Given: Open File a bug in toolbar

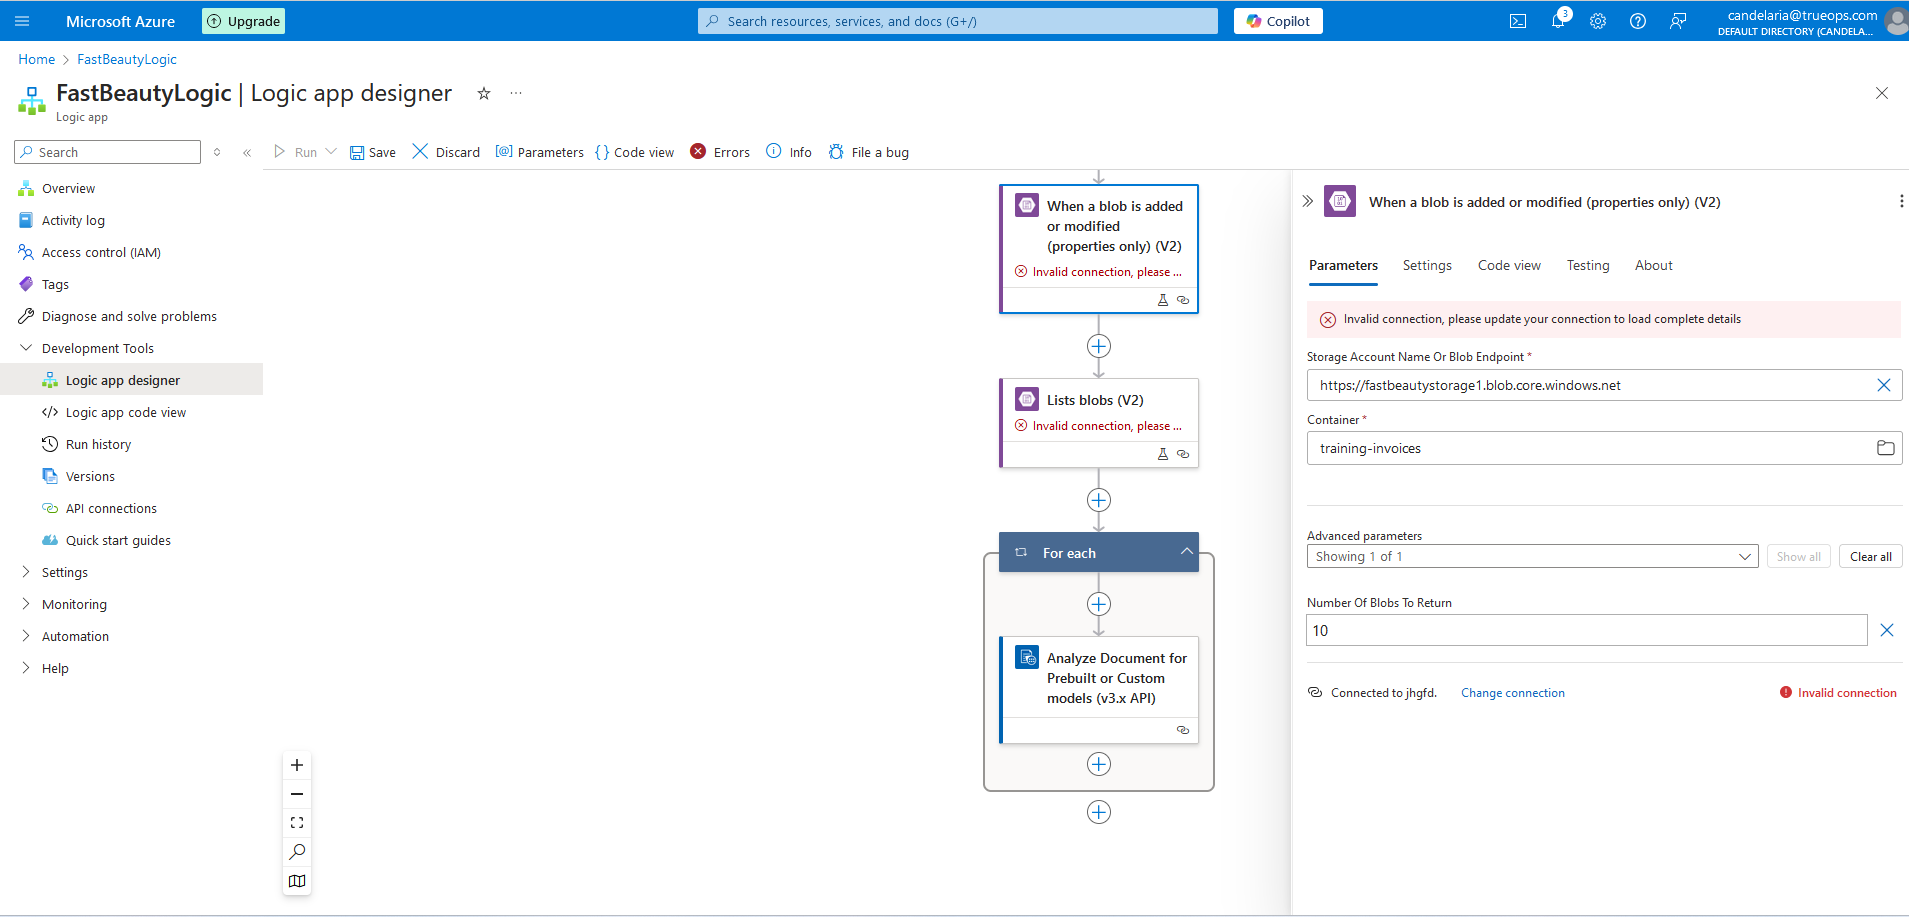Looking at the screenshot, I should pyautogui.click(x=868, y=152).
